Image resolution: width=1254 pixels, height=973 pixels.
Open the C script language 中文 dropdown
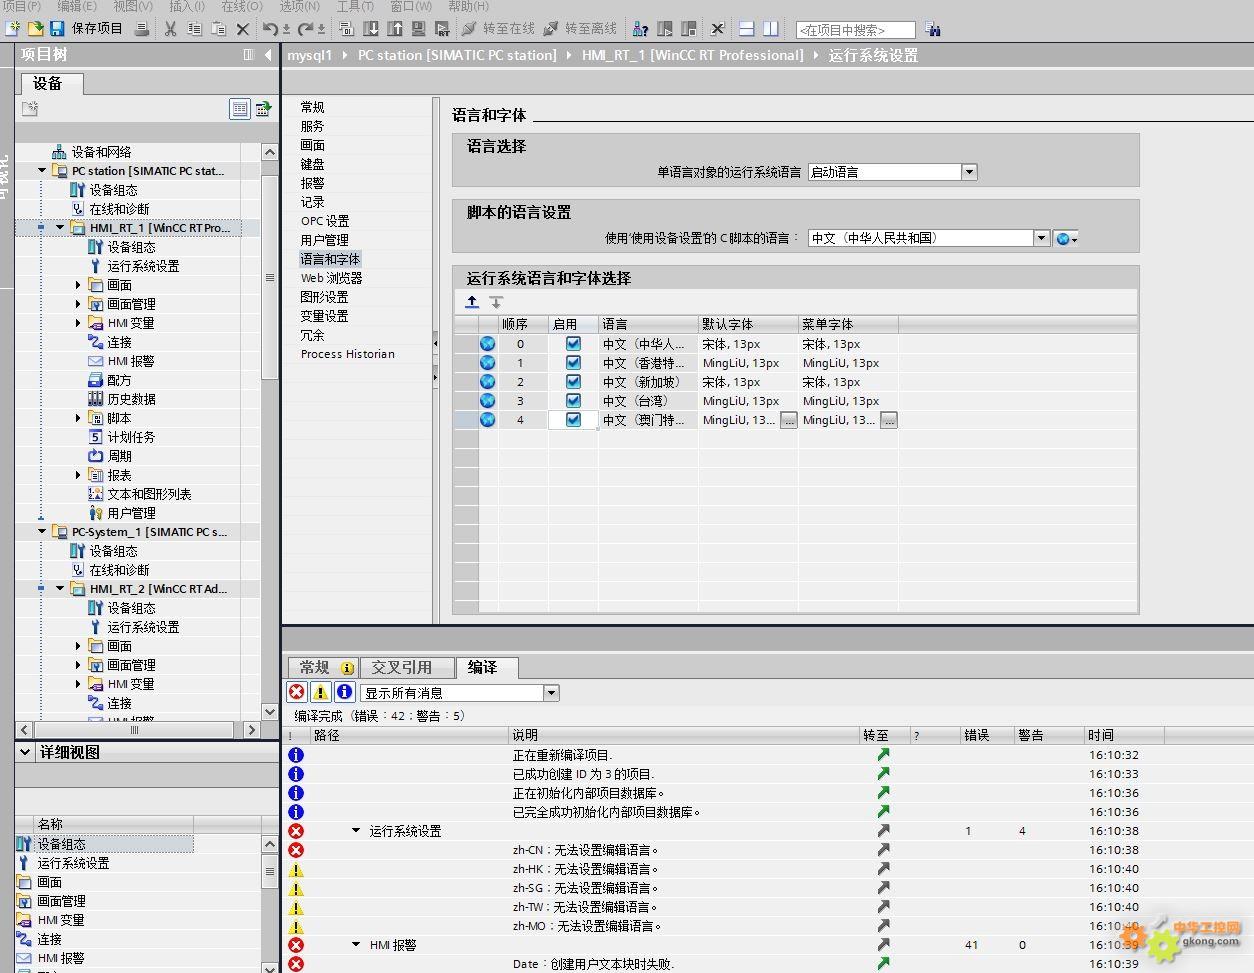(x=1041, y=238)
